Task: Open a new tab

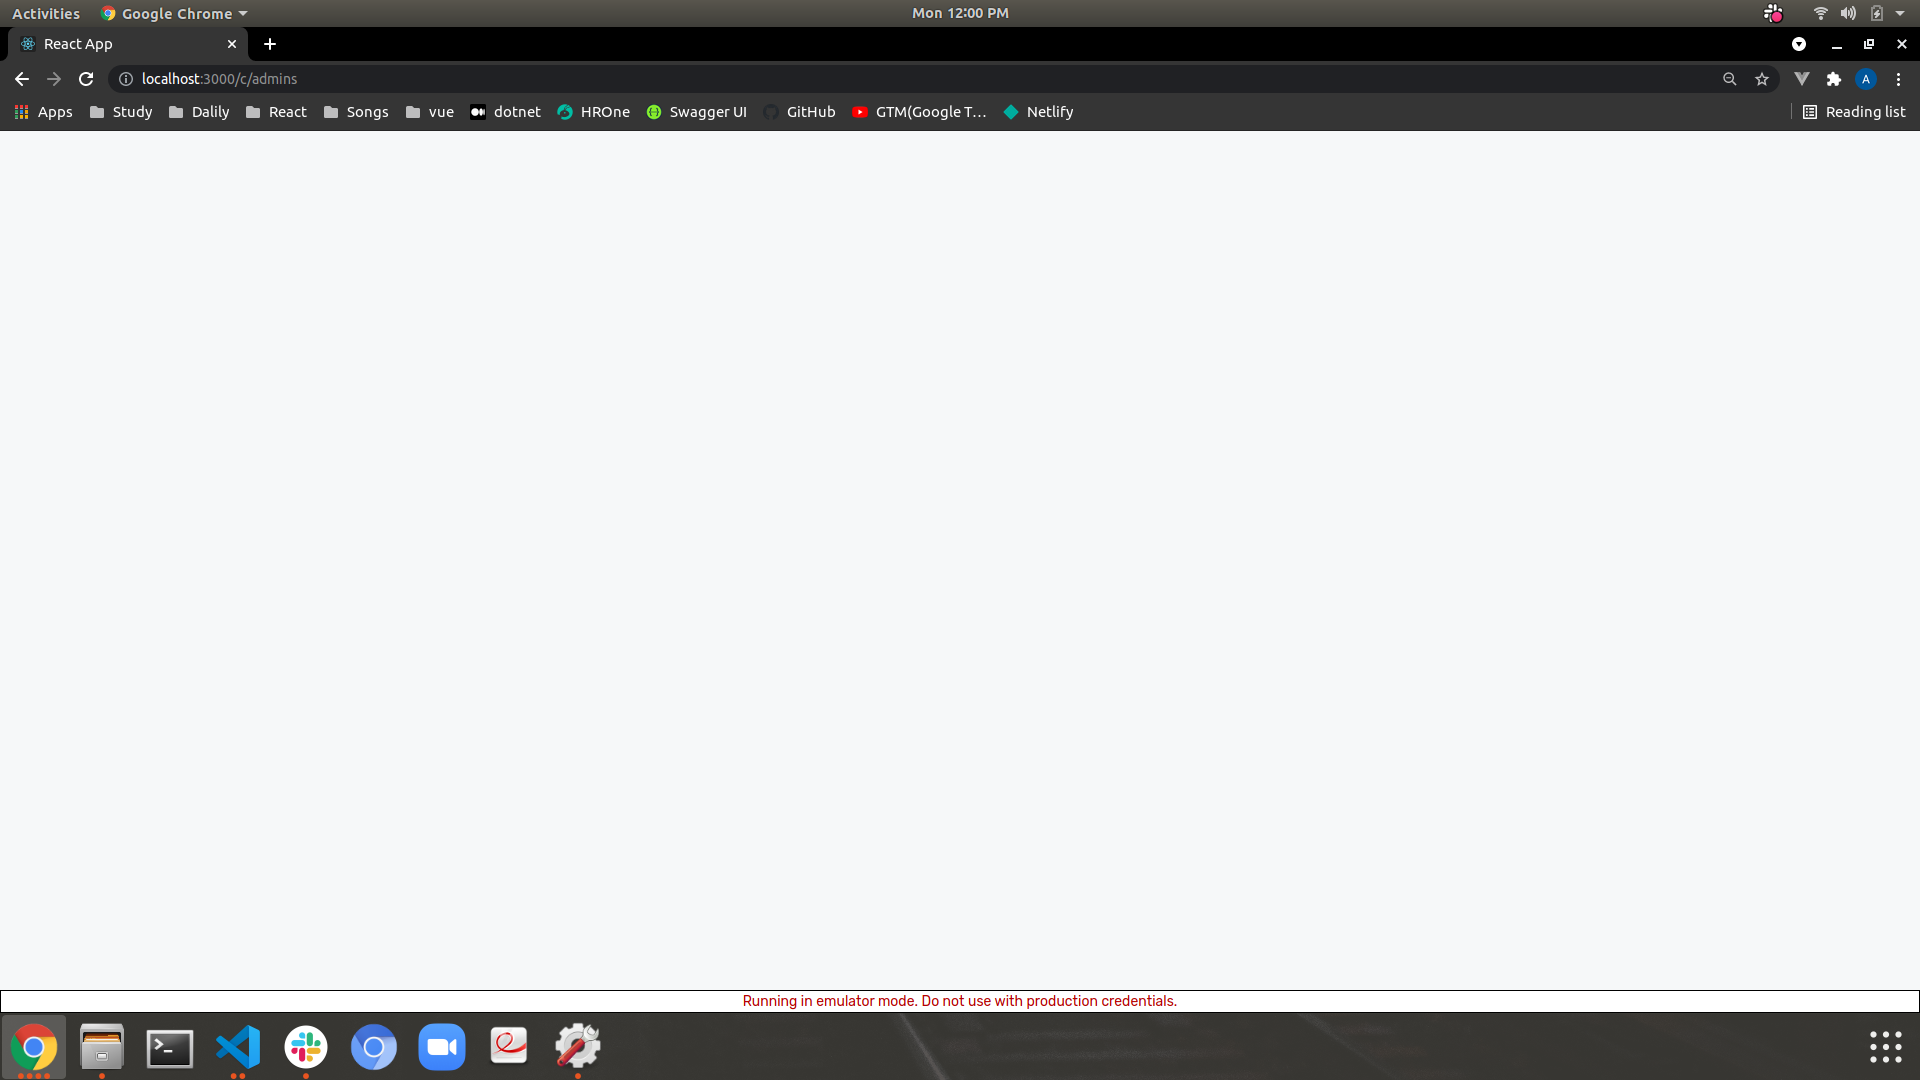Action: 270,44
